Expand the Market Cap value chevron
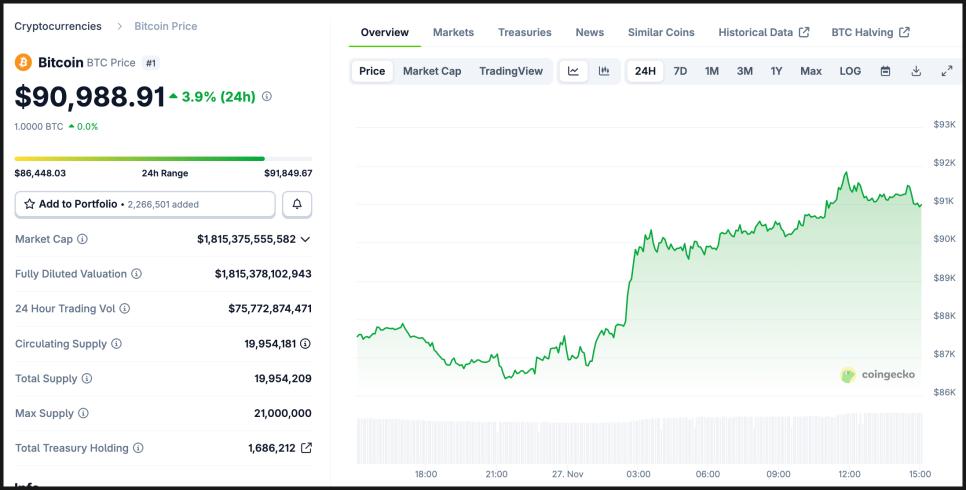The image size is (966, 490). pyautogui.click(x=305, y=239)
